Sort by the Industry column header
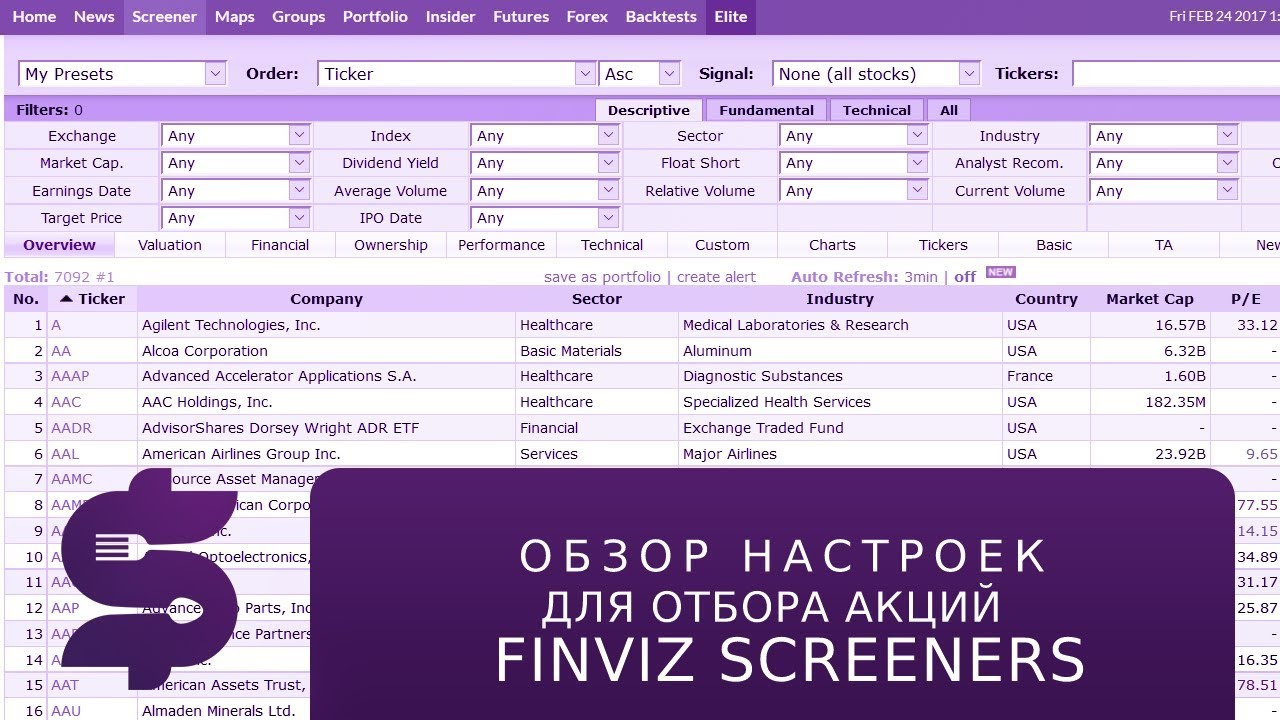The height and width of the screenshot is (720, 1280). coord(840,299)
